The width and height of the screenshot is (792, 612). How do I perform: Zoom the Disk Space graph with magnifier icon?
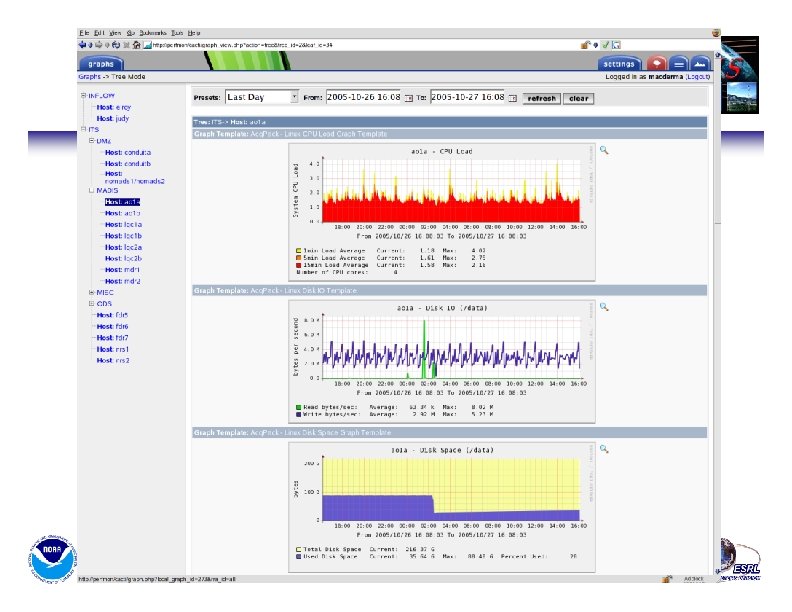(604, 449)
